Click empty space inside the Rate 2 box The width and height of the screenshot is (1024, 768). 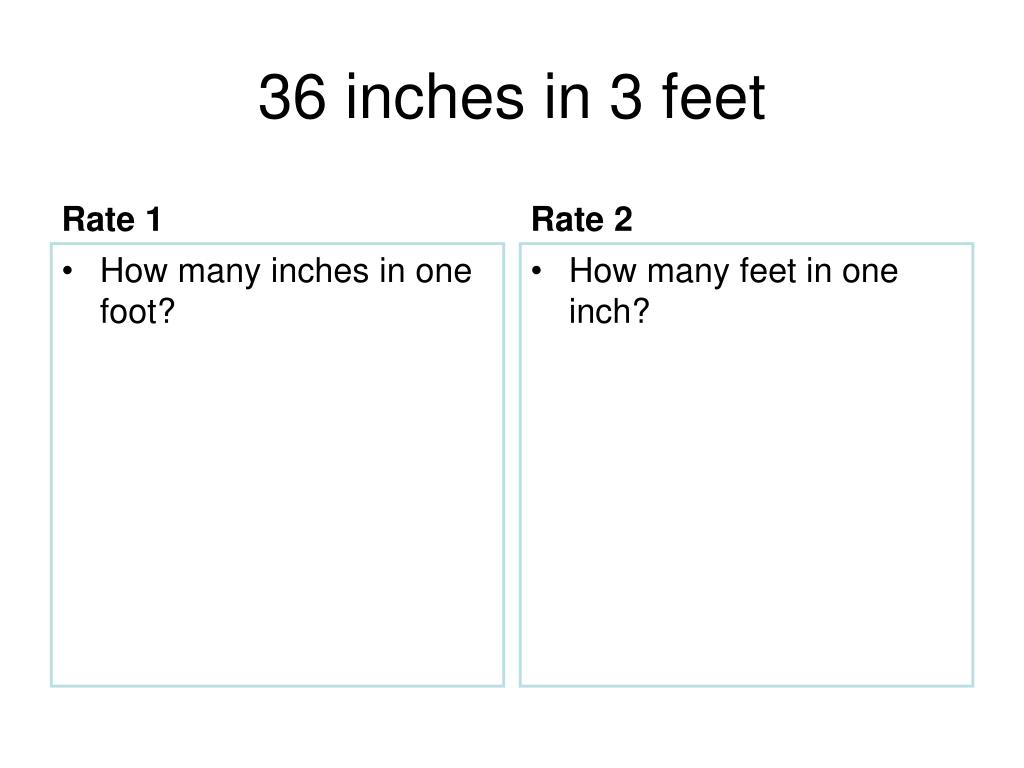746,509
